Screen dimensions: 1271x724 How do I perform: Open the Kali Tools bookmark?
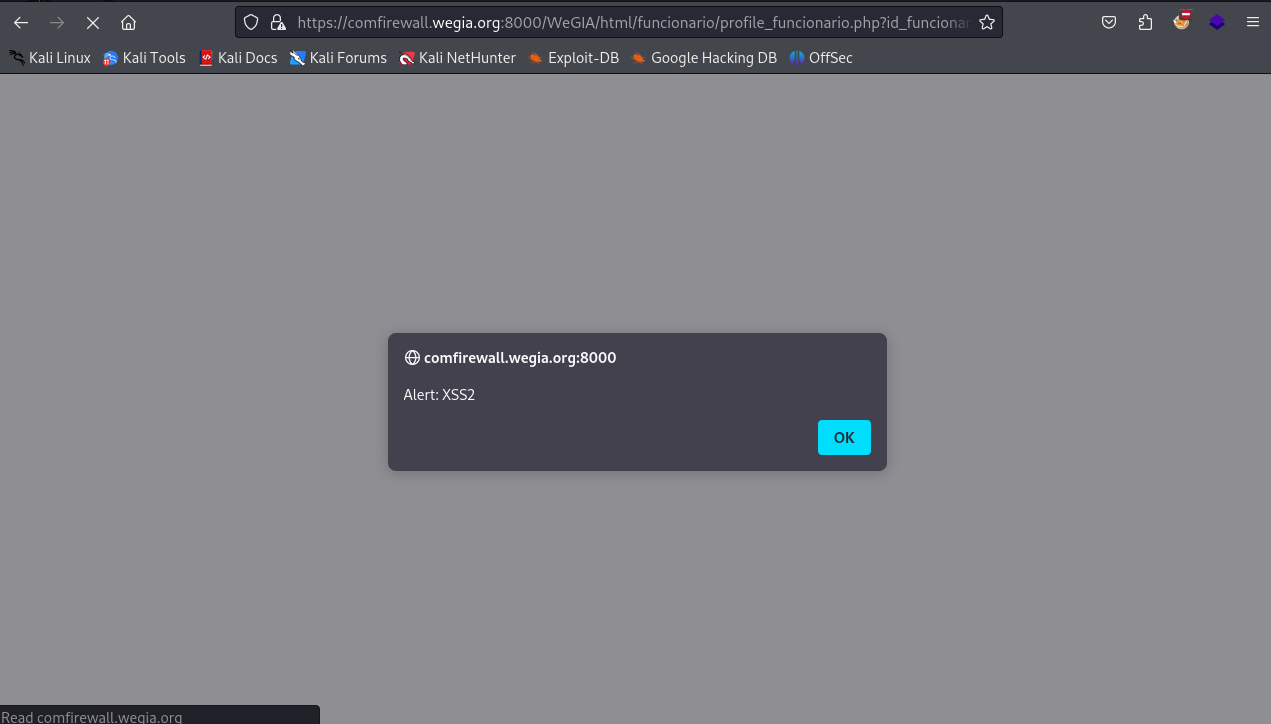(145, 58)
